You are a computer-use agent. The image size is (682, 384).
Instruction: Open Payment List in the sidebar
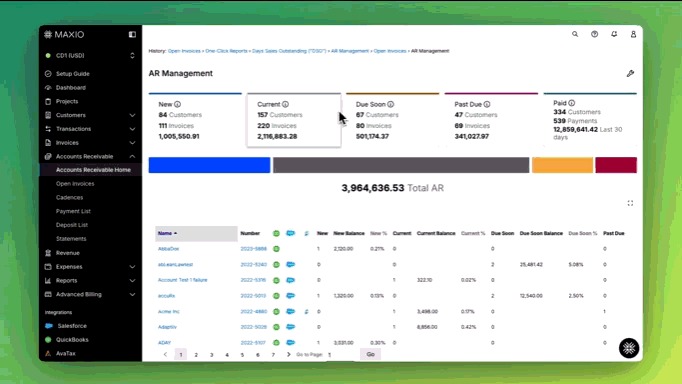coord(73,211)
